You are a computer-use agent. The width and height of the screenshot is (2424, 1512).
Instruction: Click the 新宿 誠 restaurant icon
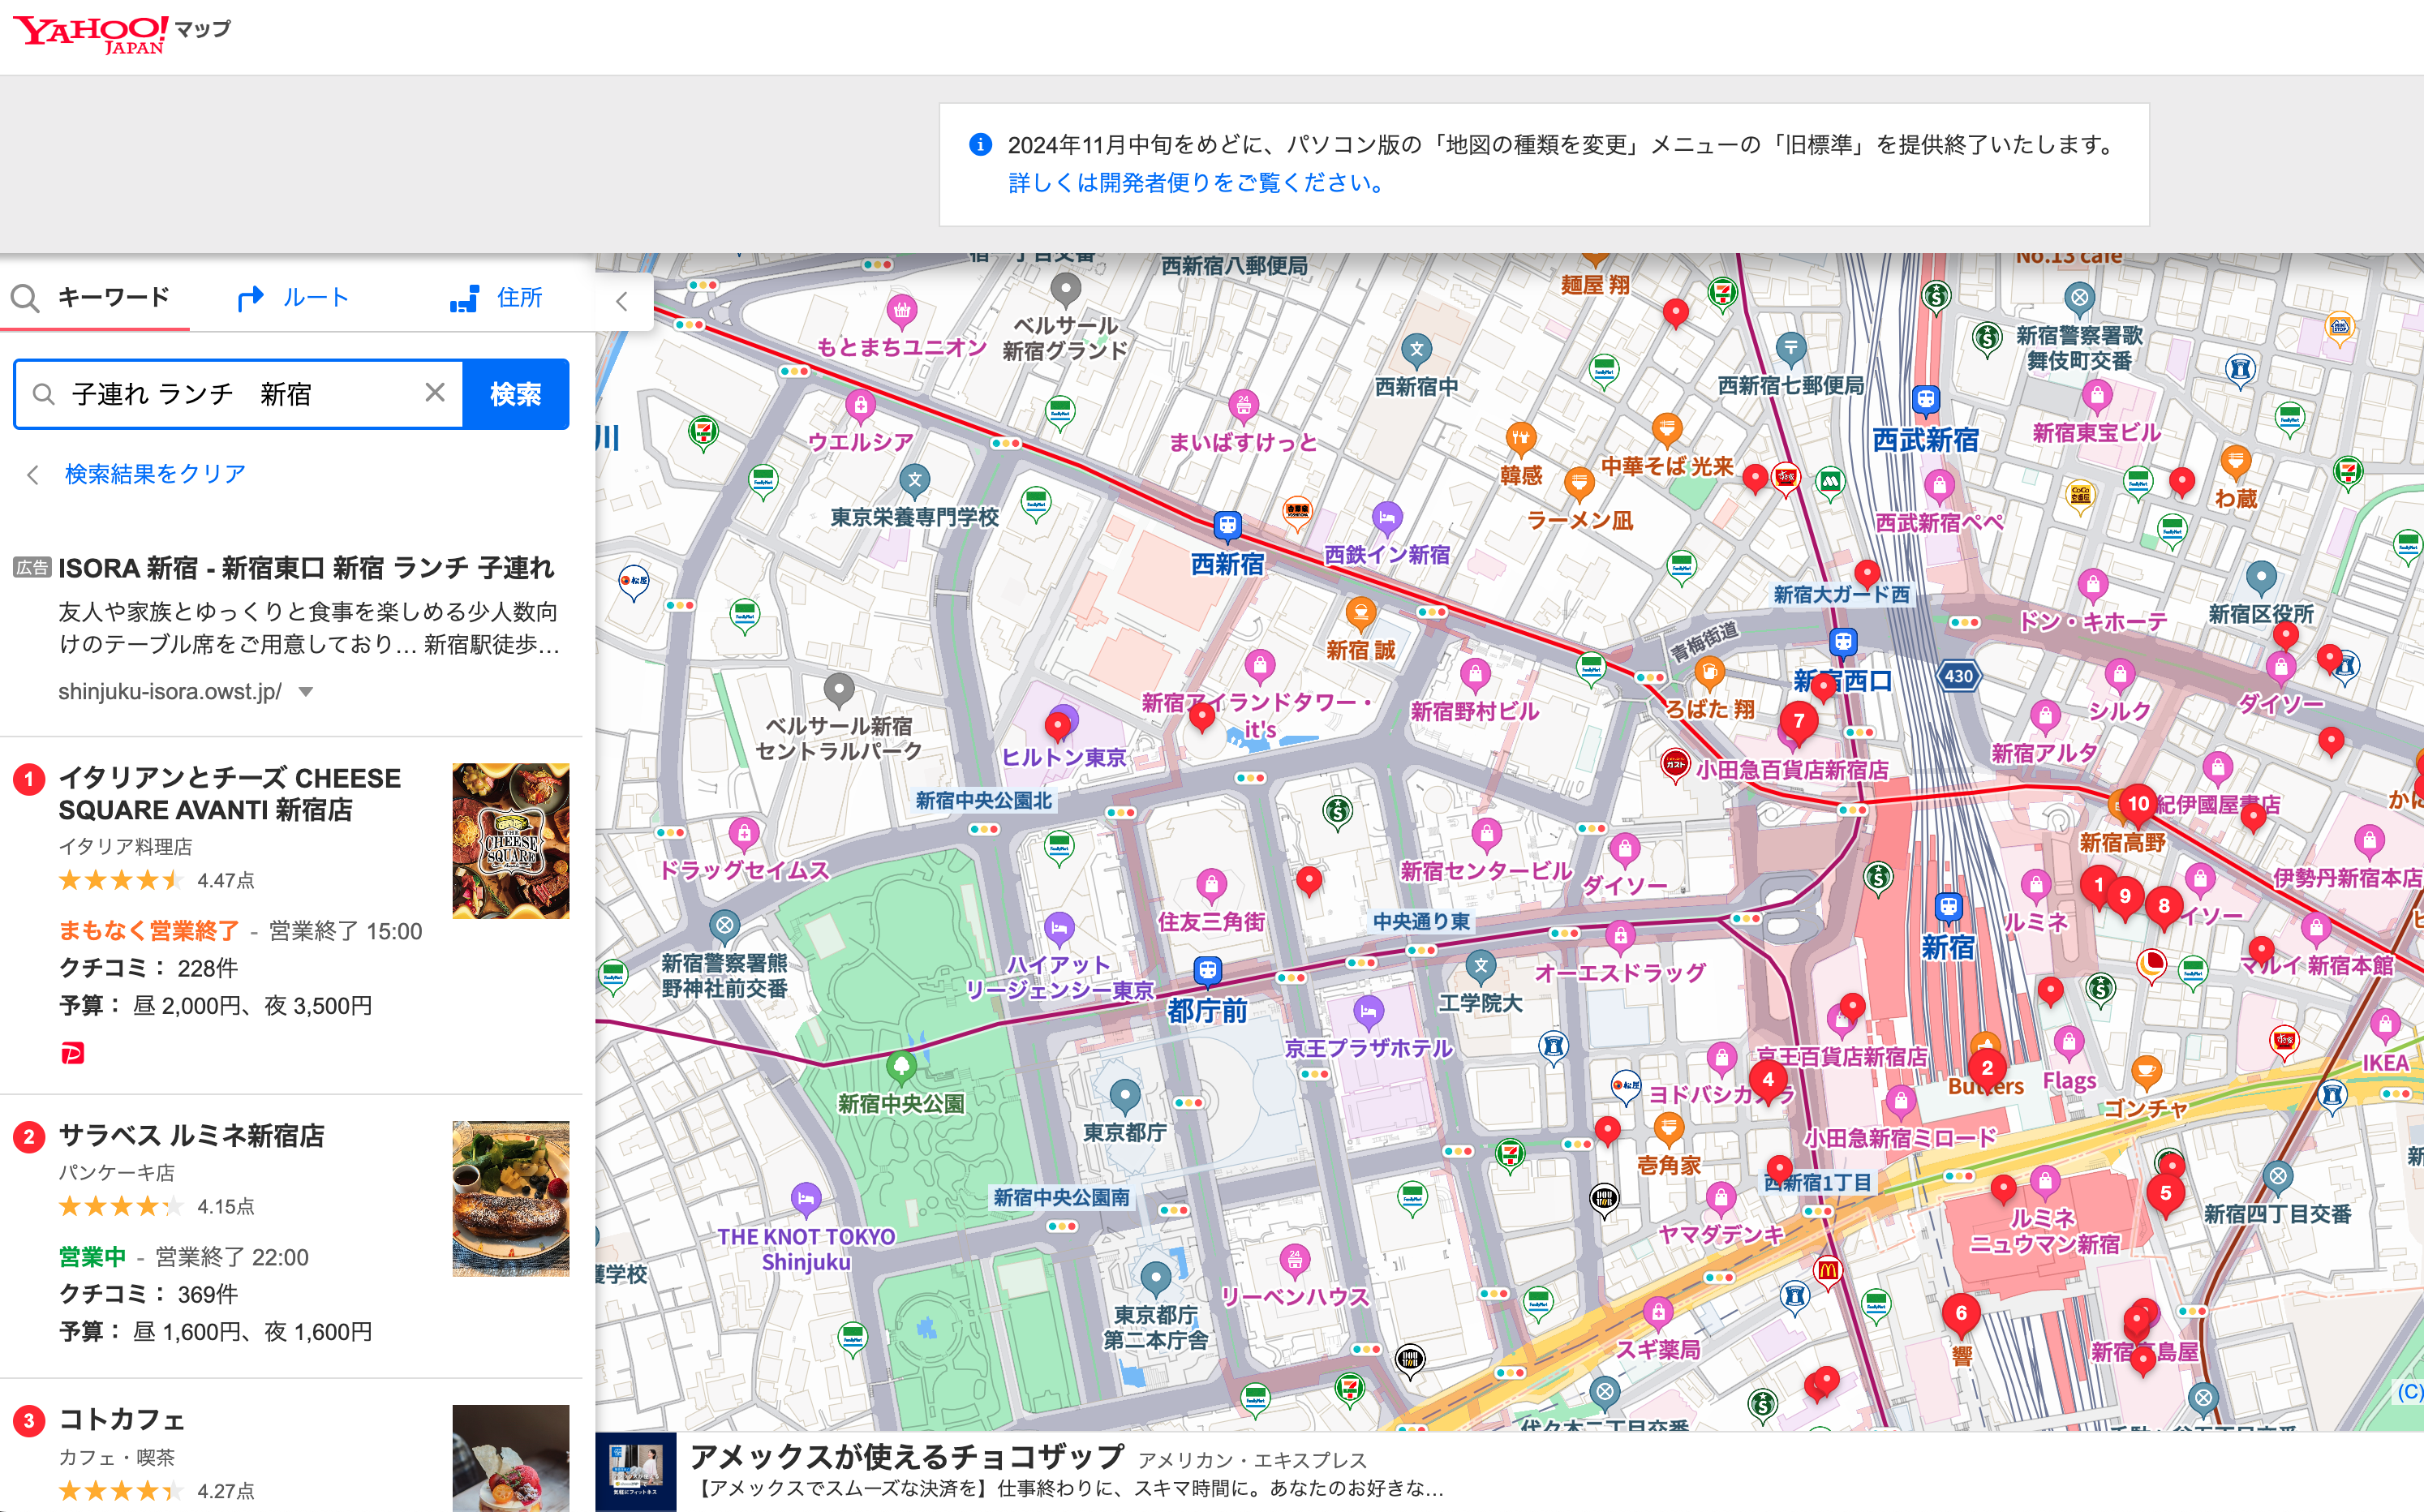point(1361,613)
